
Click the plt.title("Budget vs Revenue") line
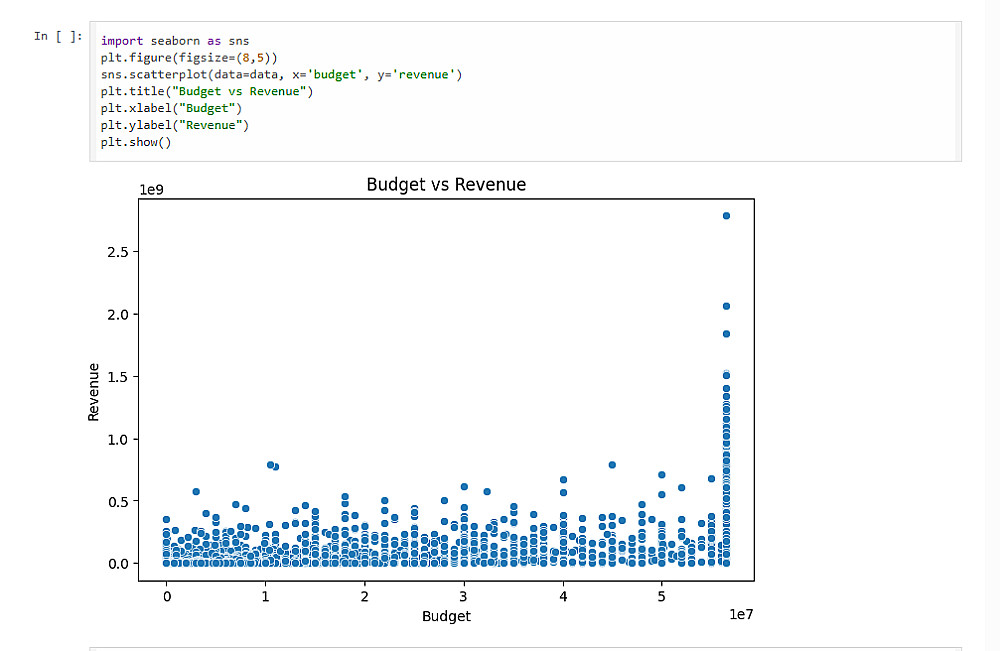point(207,91)
